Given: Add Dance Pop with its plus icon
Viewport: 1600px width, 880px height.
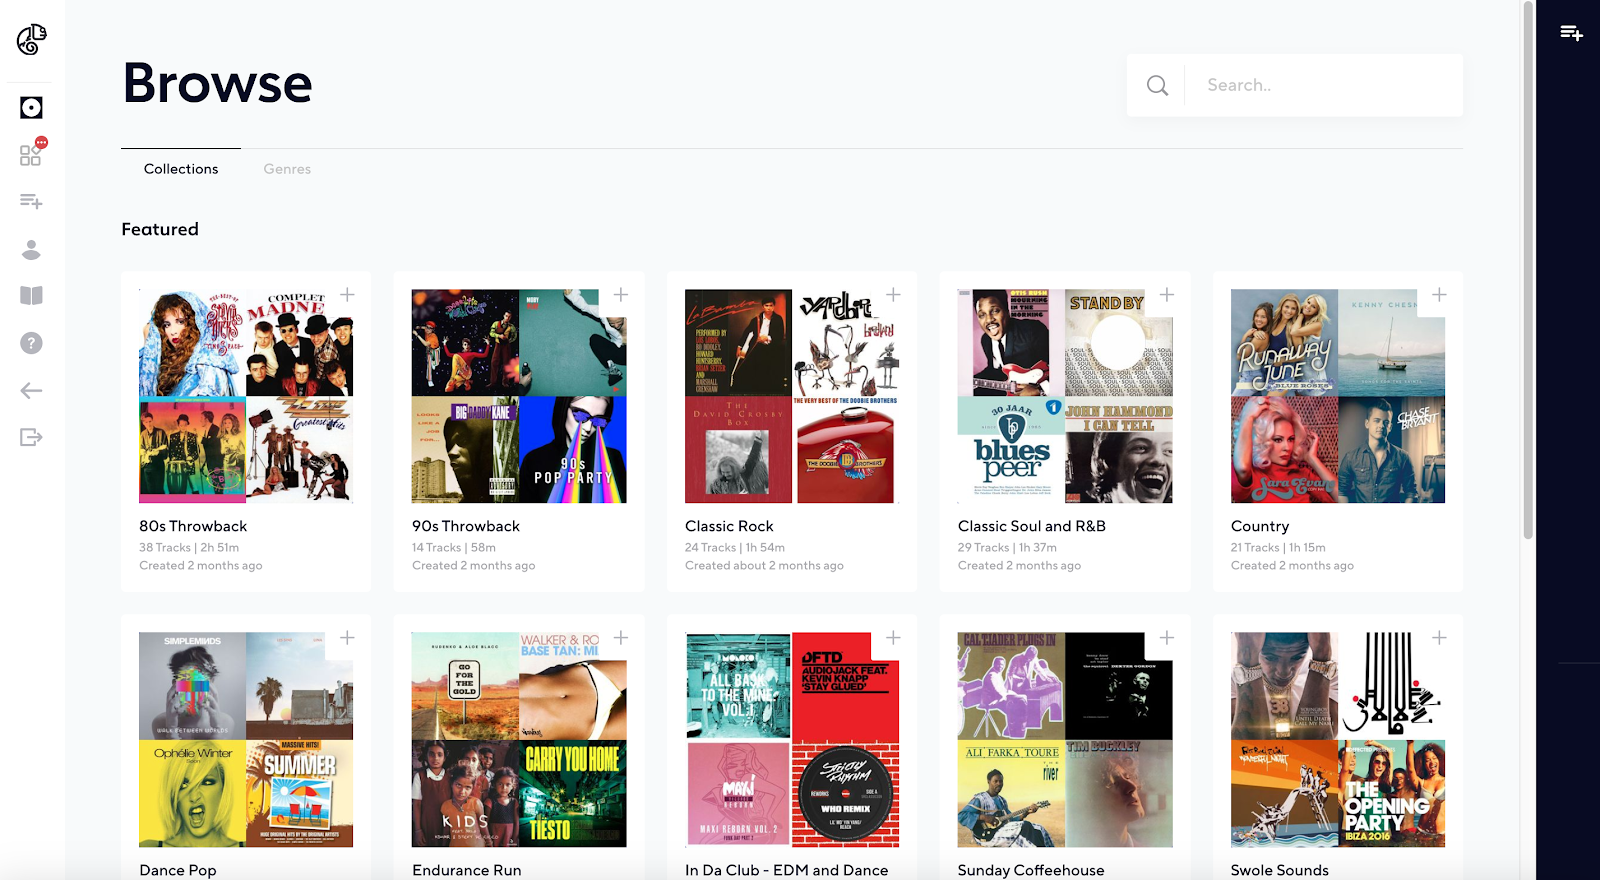Looking at the screenshot, I should (x=347, y=638).
